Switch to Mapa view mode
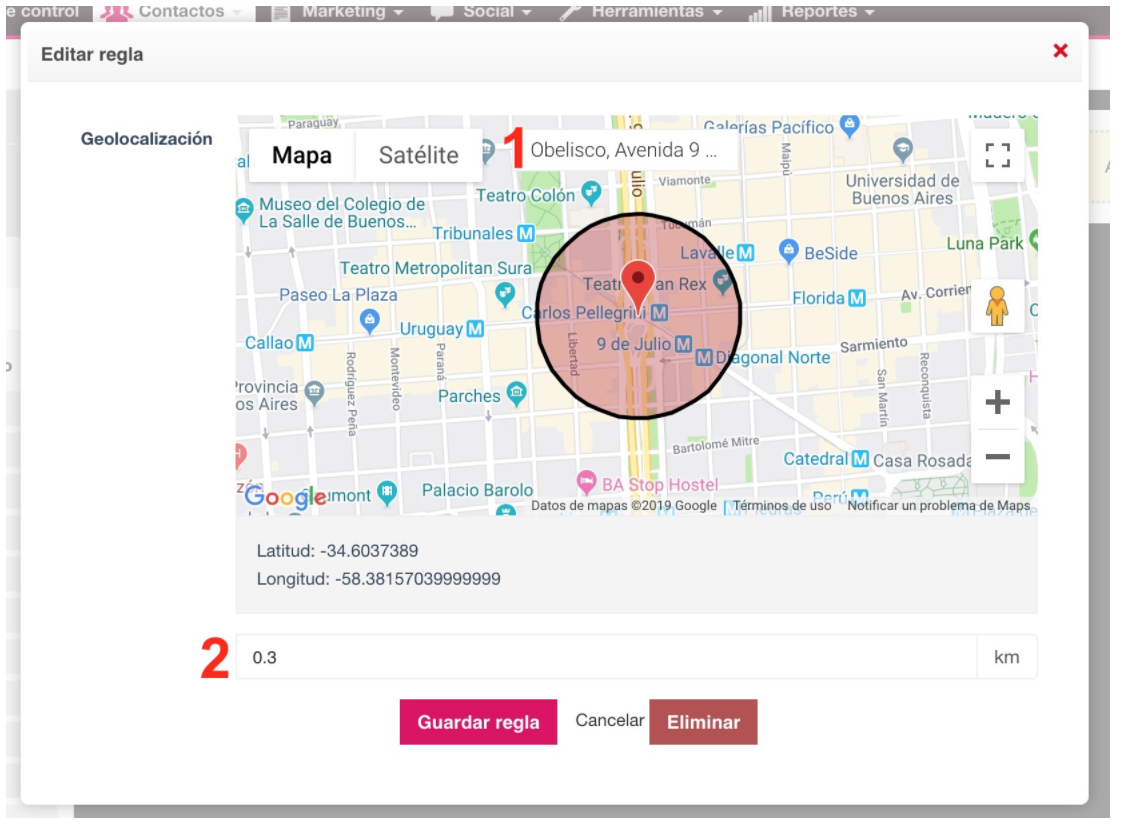 (302, 154)
